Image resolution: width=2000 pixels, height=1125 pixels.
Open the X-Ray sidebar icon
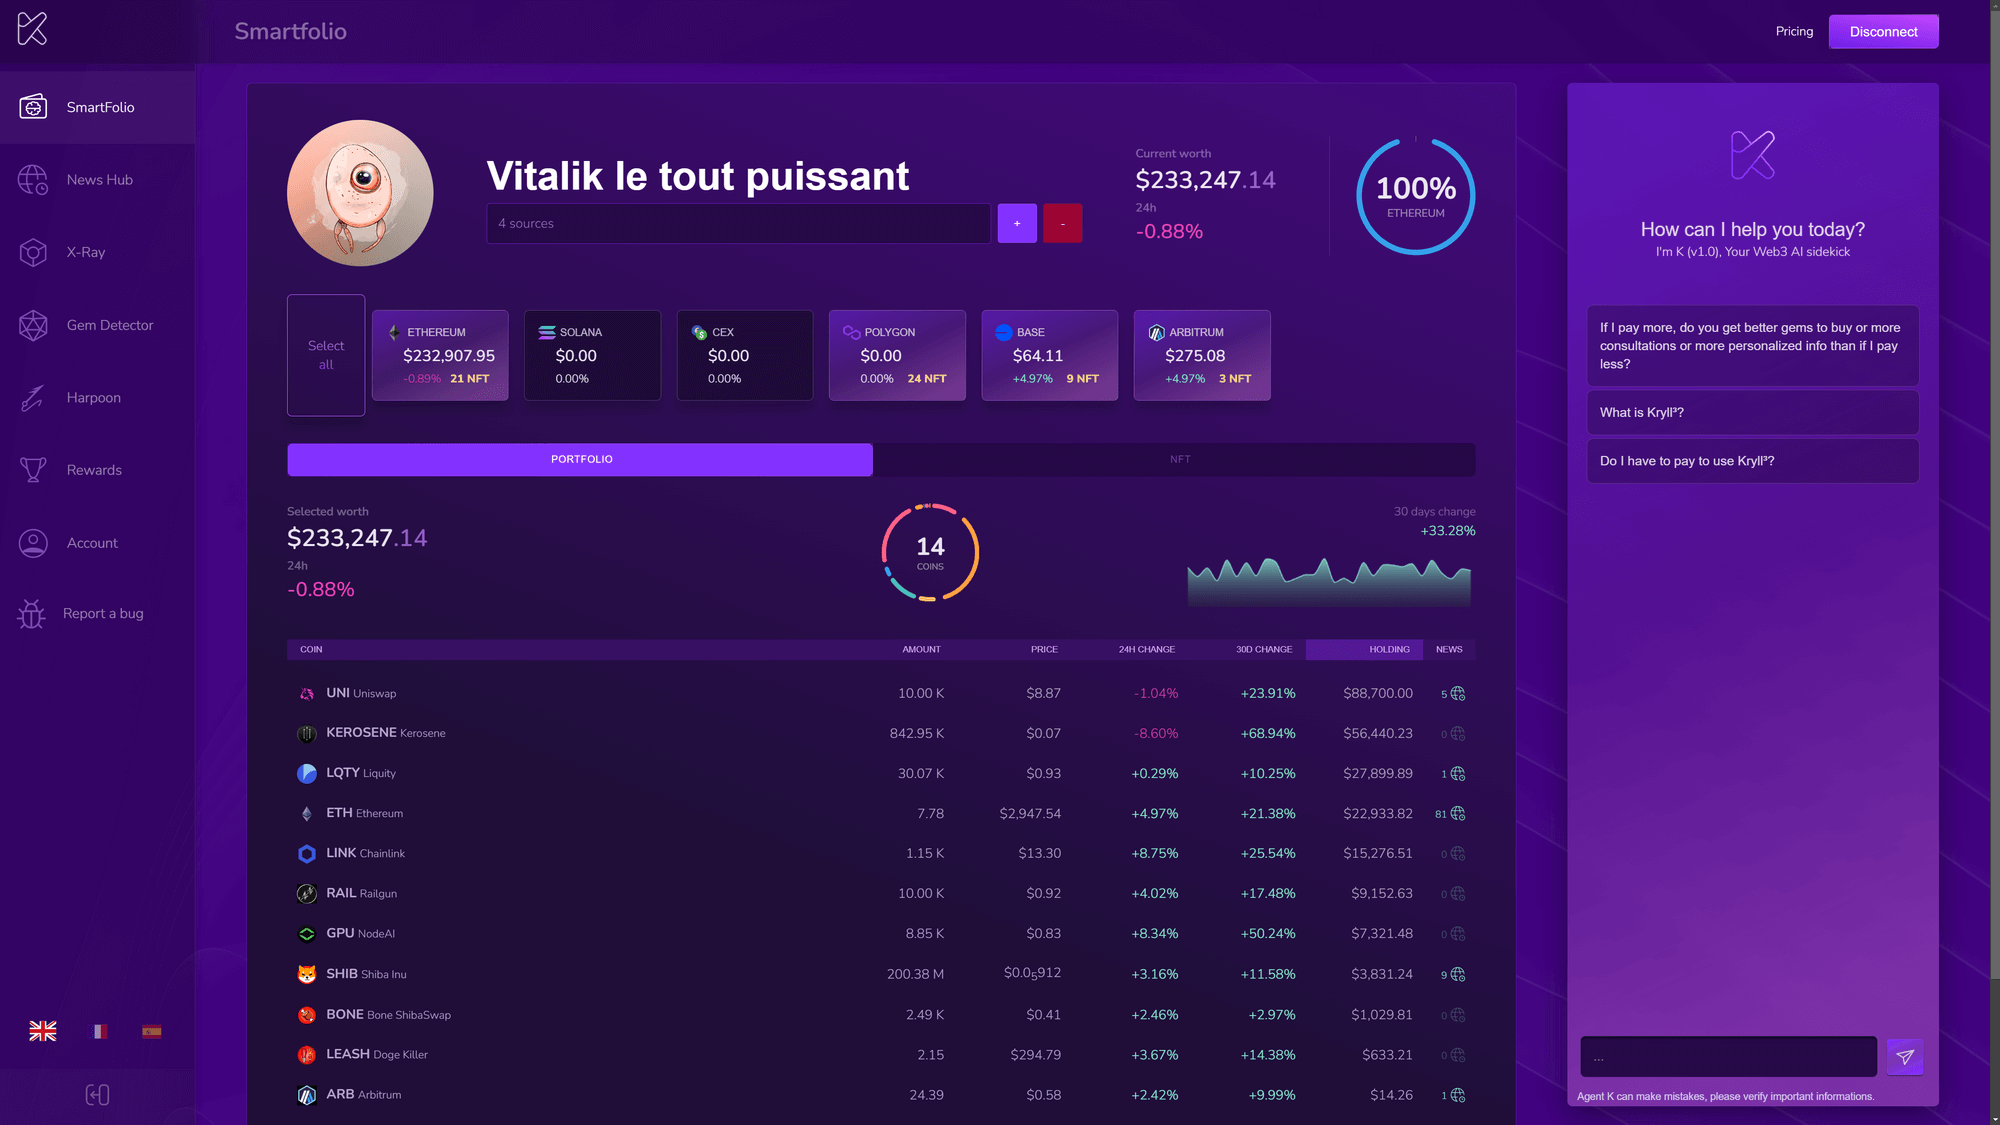coord(33,252)
